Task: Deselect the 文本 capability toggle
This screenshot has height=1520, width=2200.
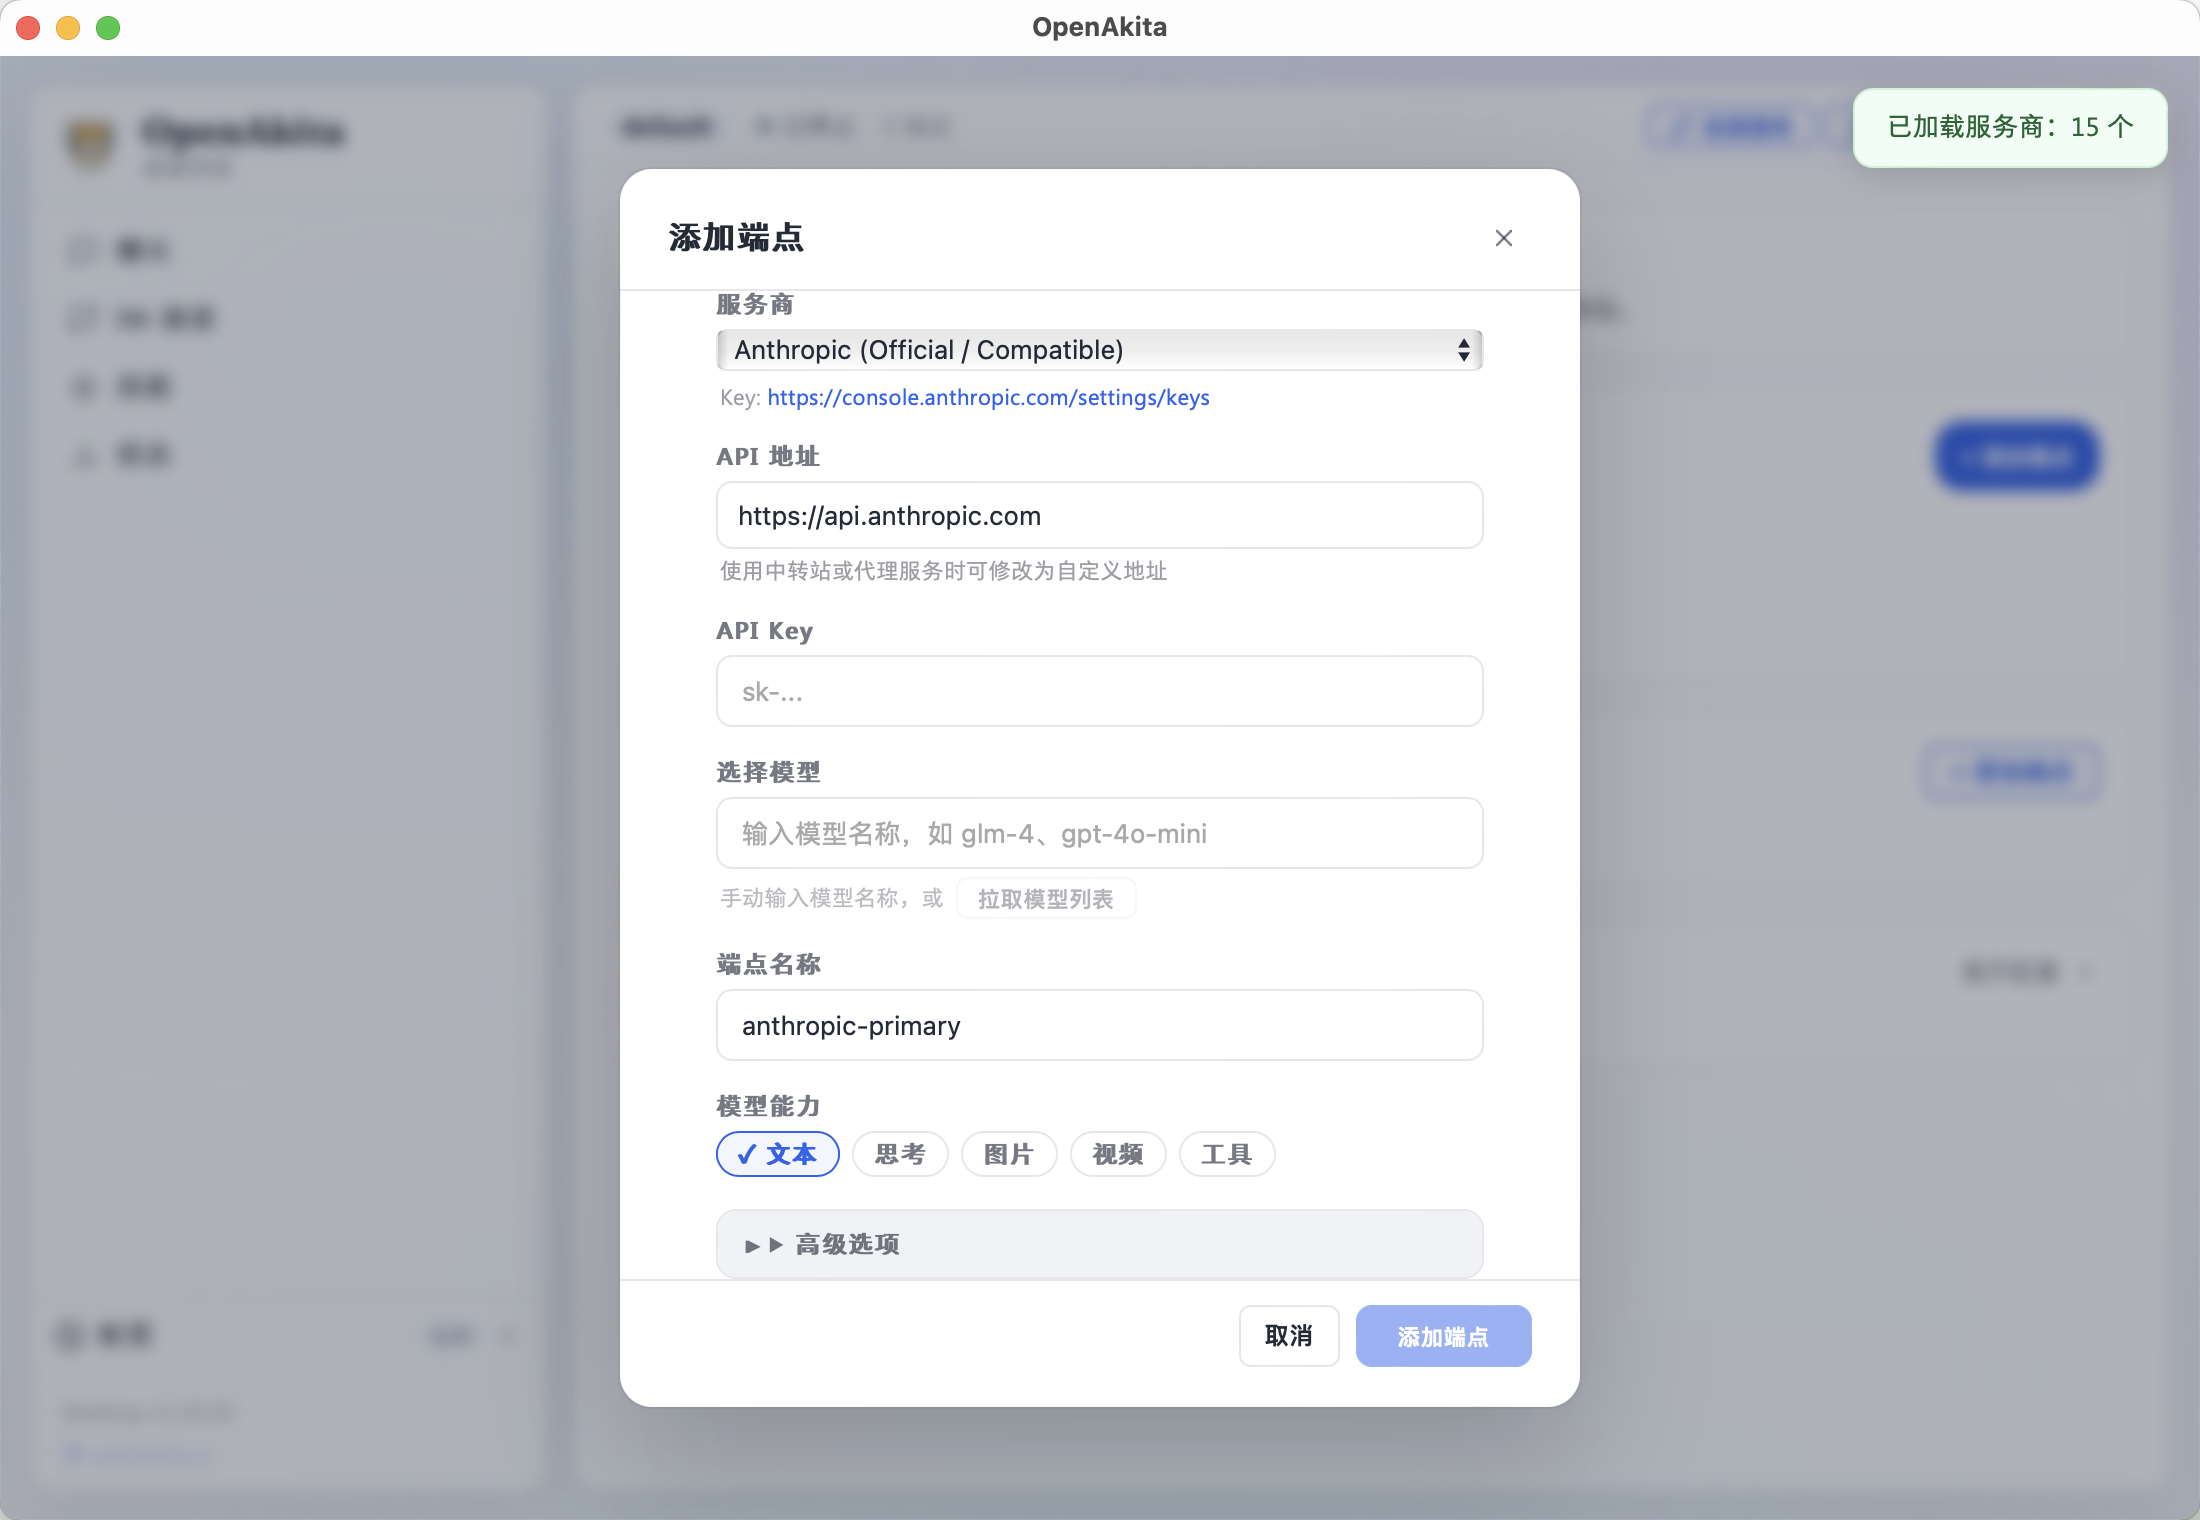Action: [x=777, y=1154]
